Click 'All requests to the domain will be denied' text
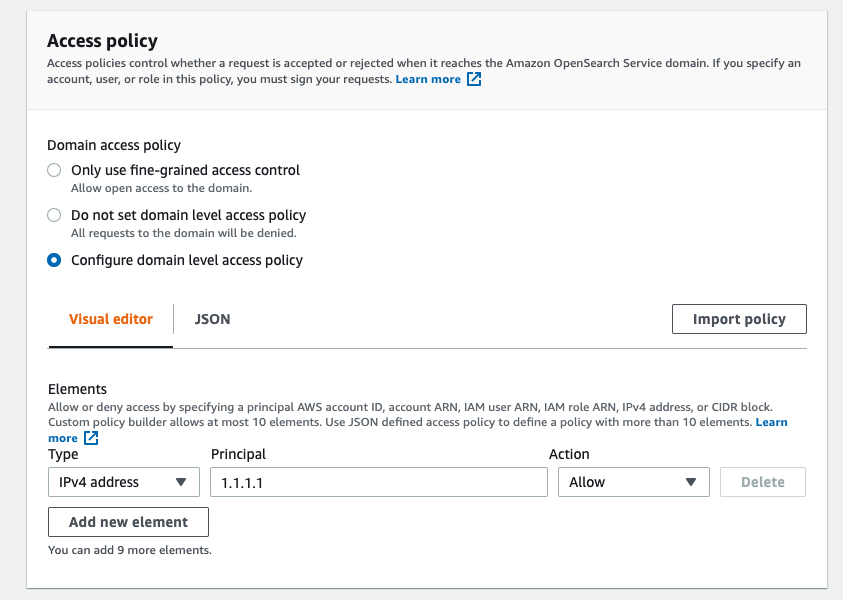 click(x=184, y=233)
